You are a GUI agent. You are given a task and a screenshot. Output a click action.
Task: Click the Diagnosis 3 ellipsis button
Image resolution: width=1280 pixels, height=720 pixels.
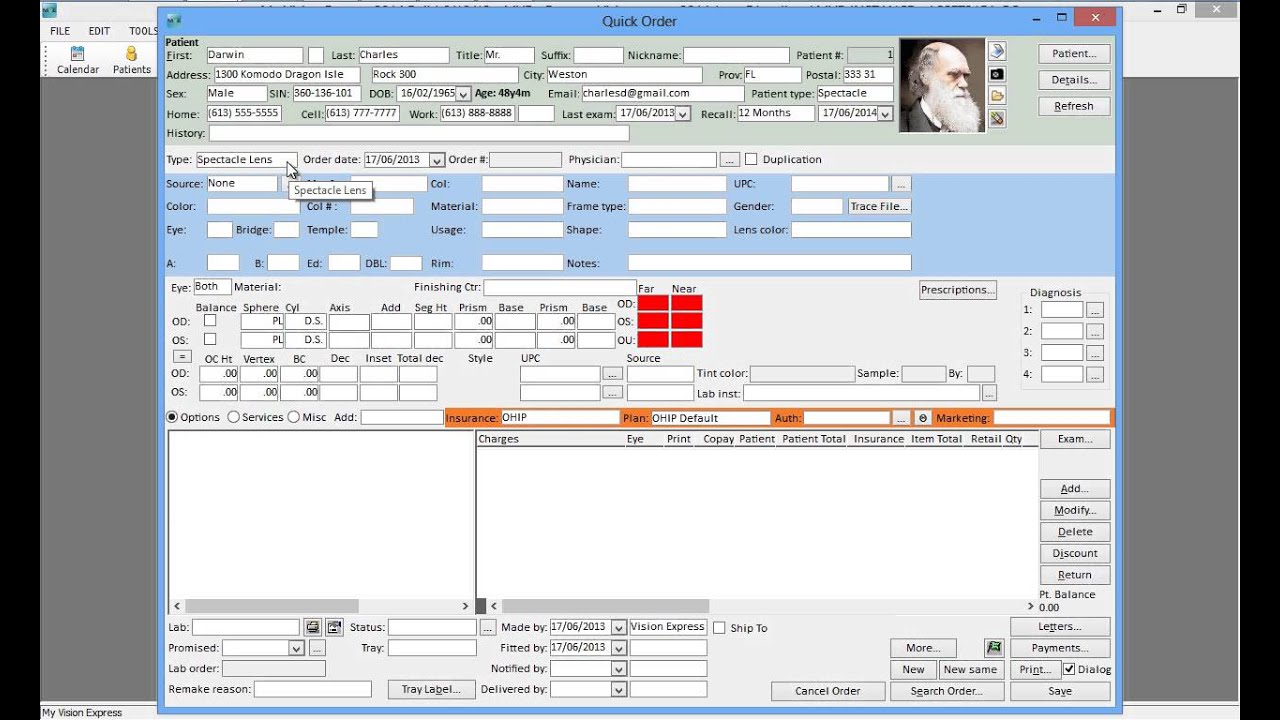1095,353
